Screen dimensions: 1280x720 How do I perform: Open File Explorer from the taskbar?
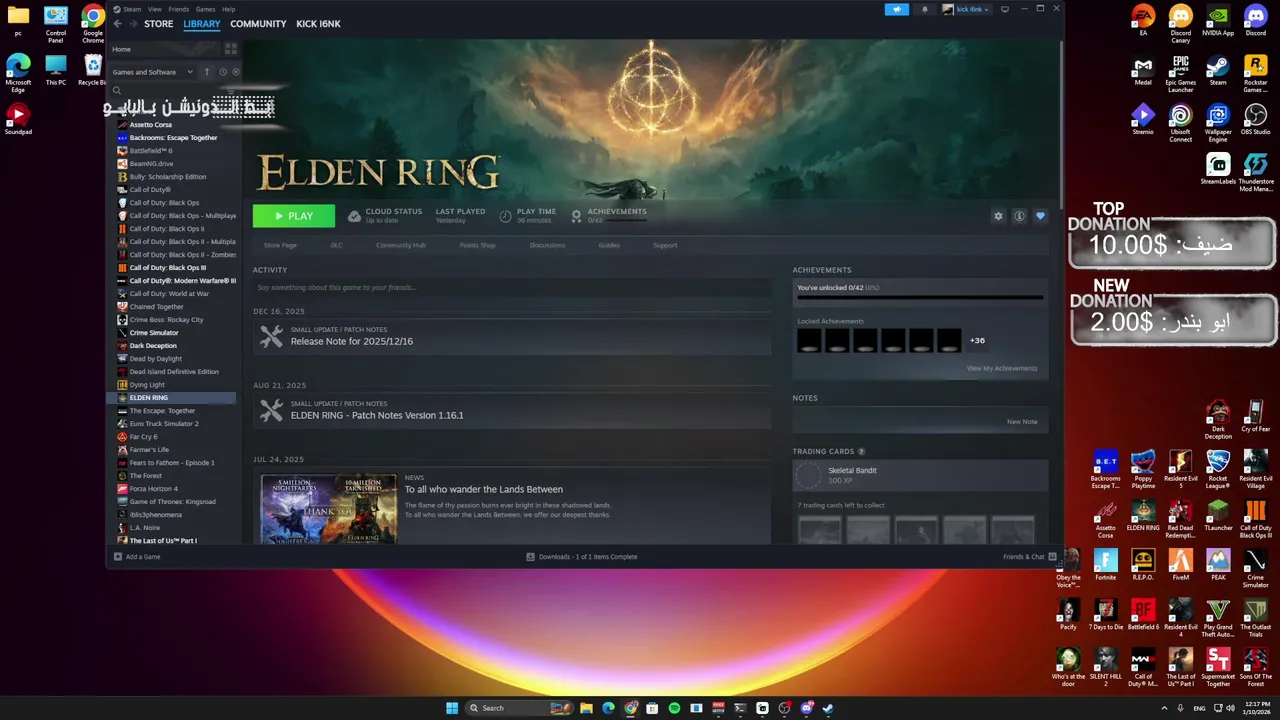(x=586, y=708)
